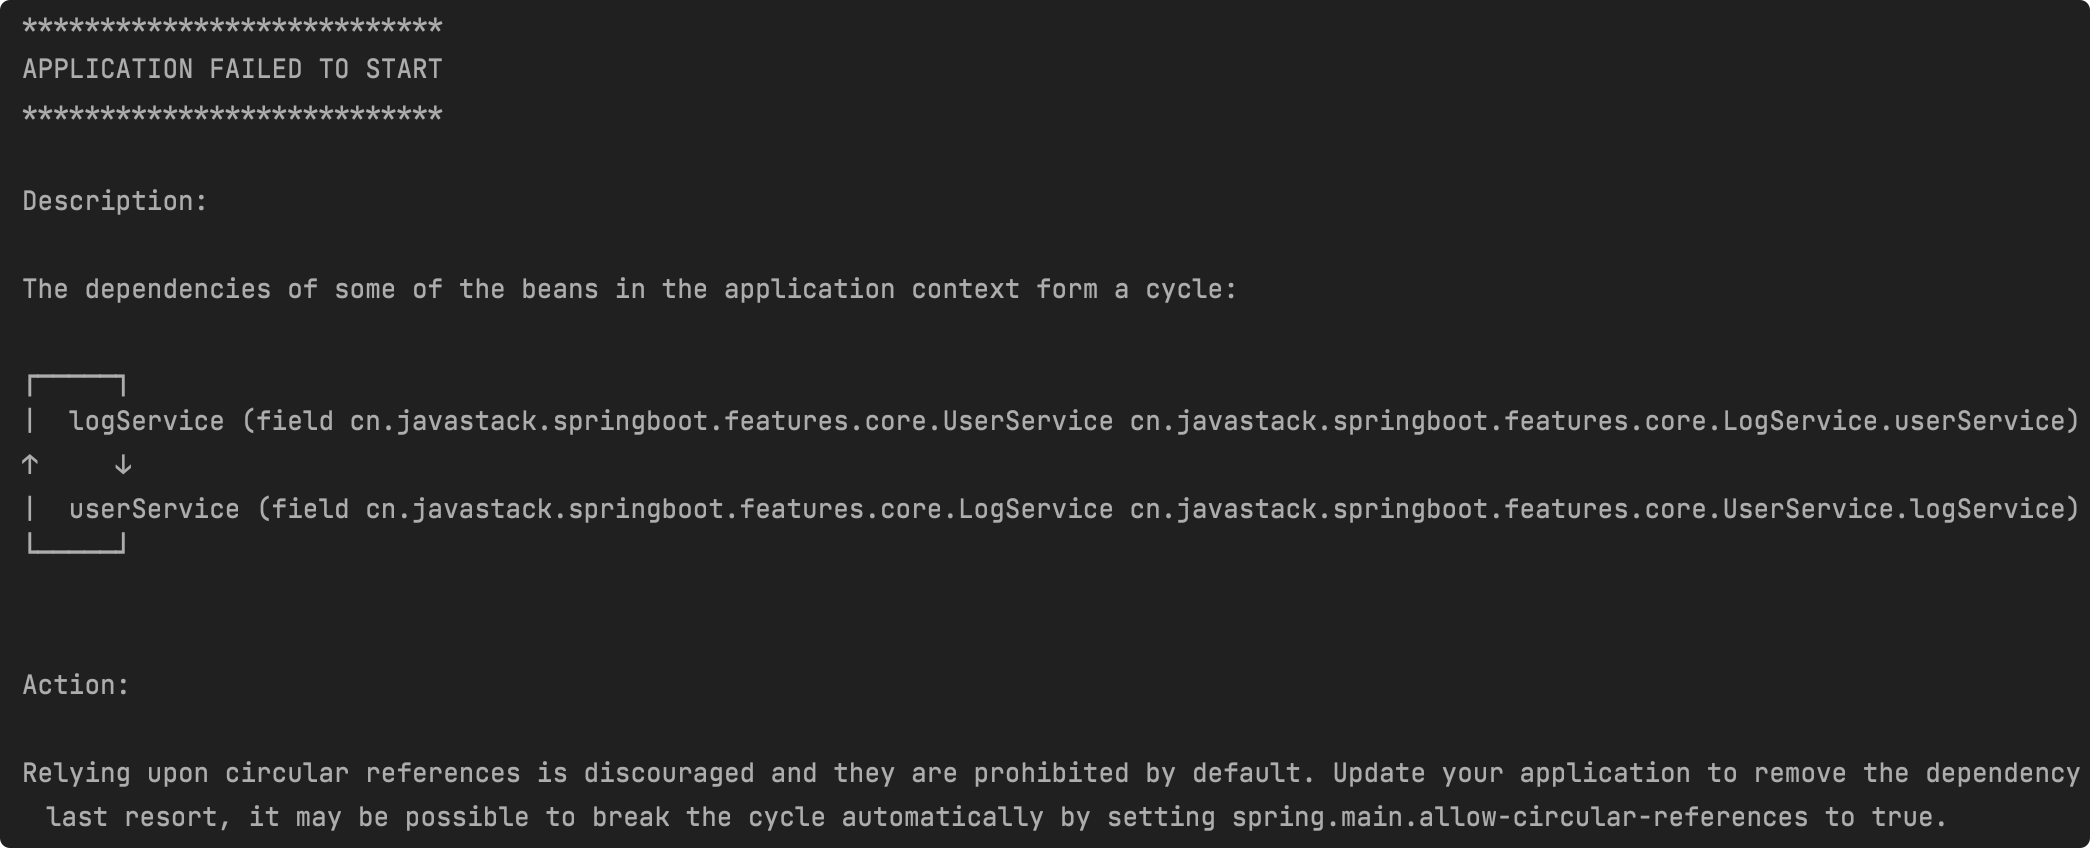Click 'Relying upon circular references' text

[x=271, y=773]
